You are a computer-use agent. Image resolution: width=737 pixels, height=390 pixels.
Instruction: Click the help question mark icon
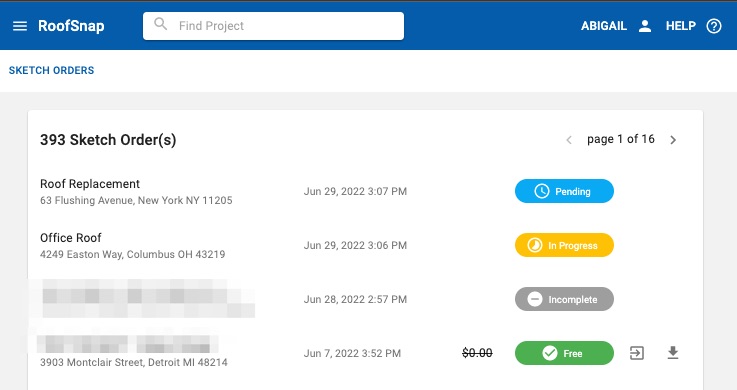(x=713, y=26)
